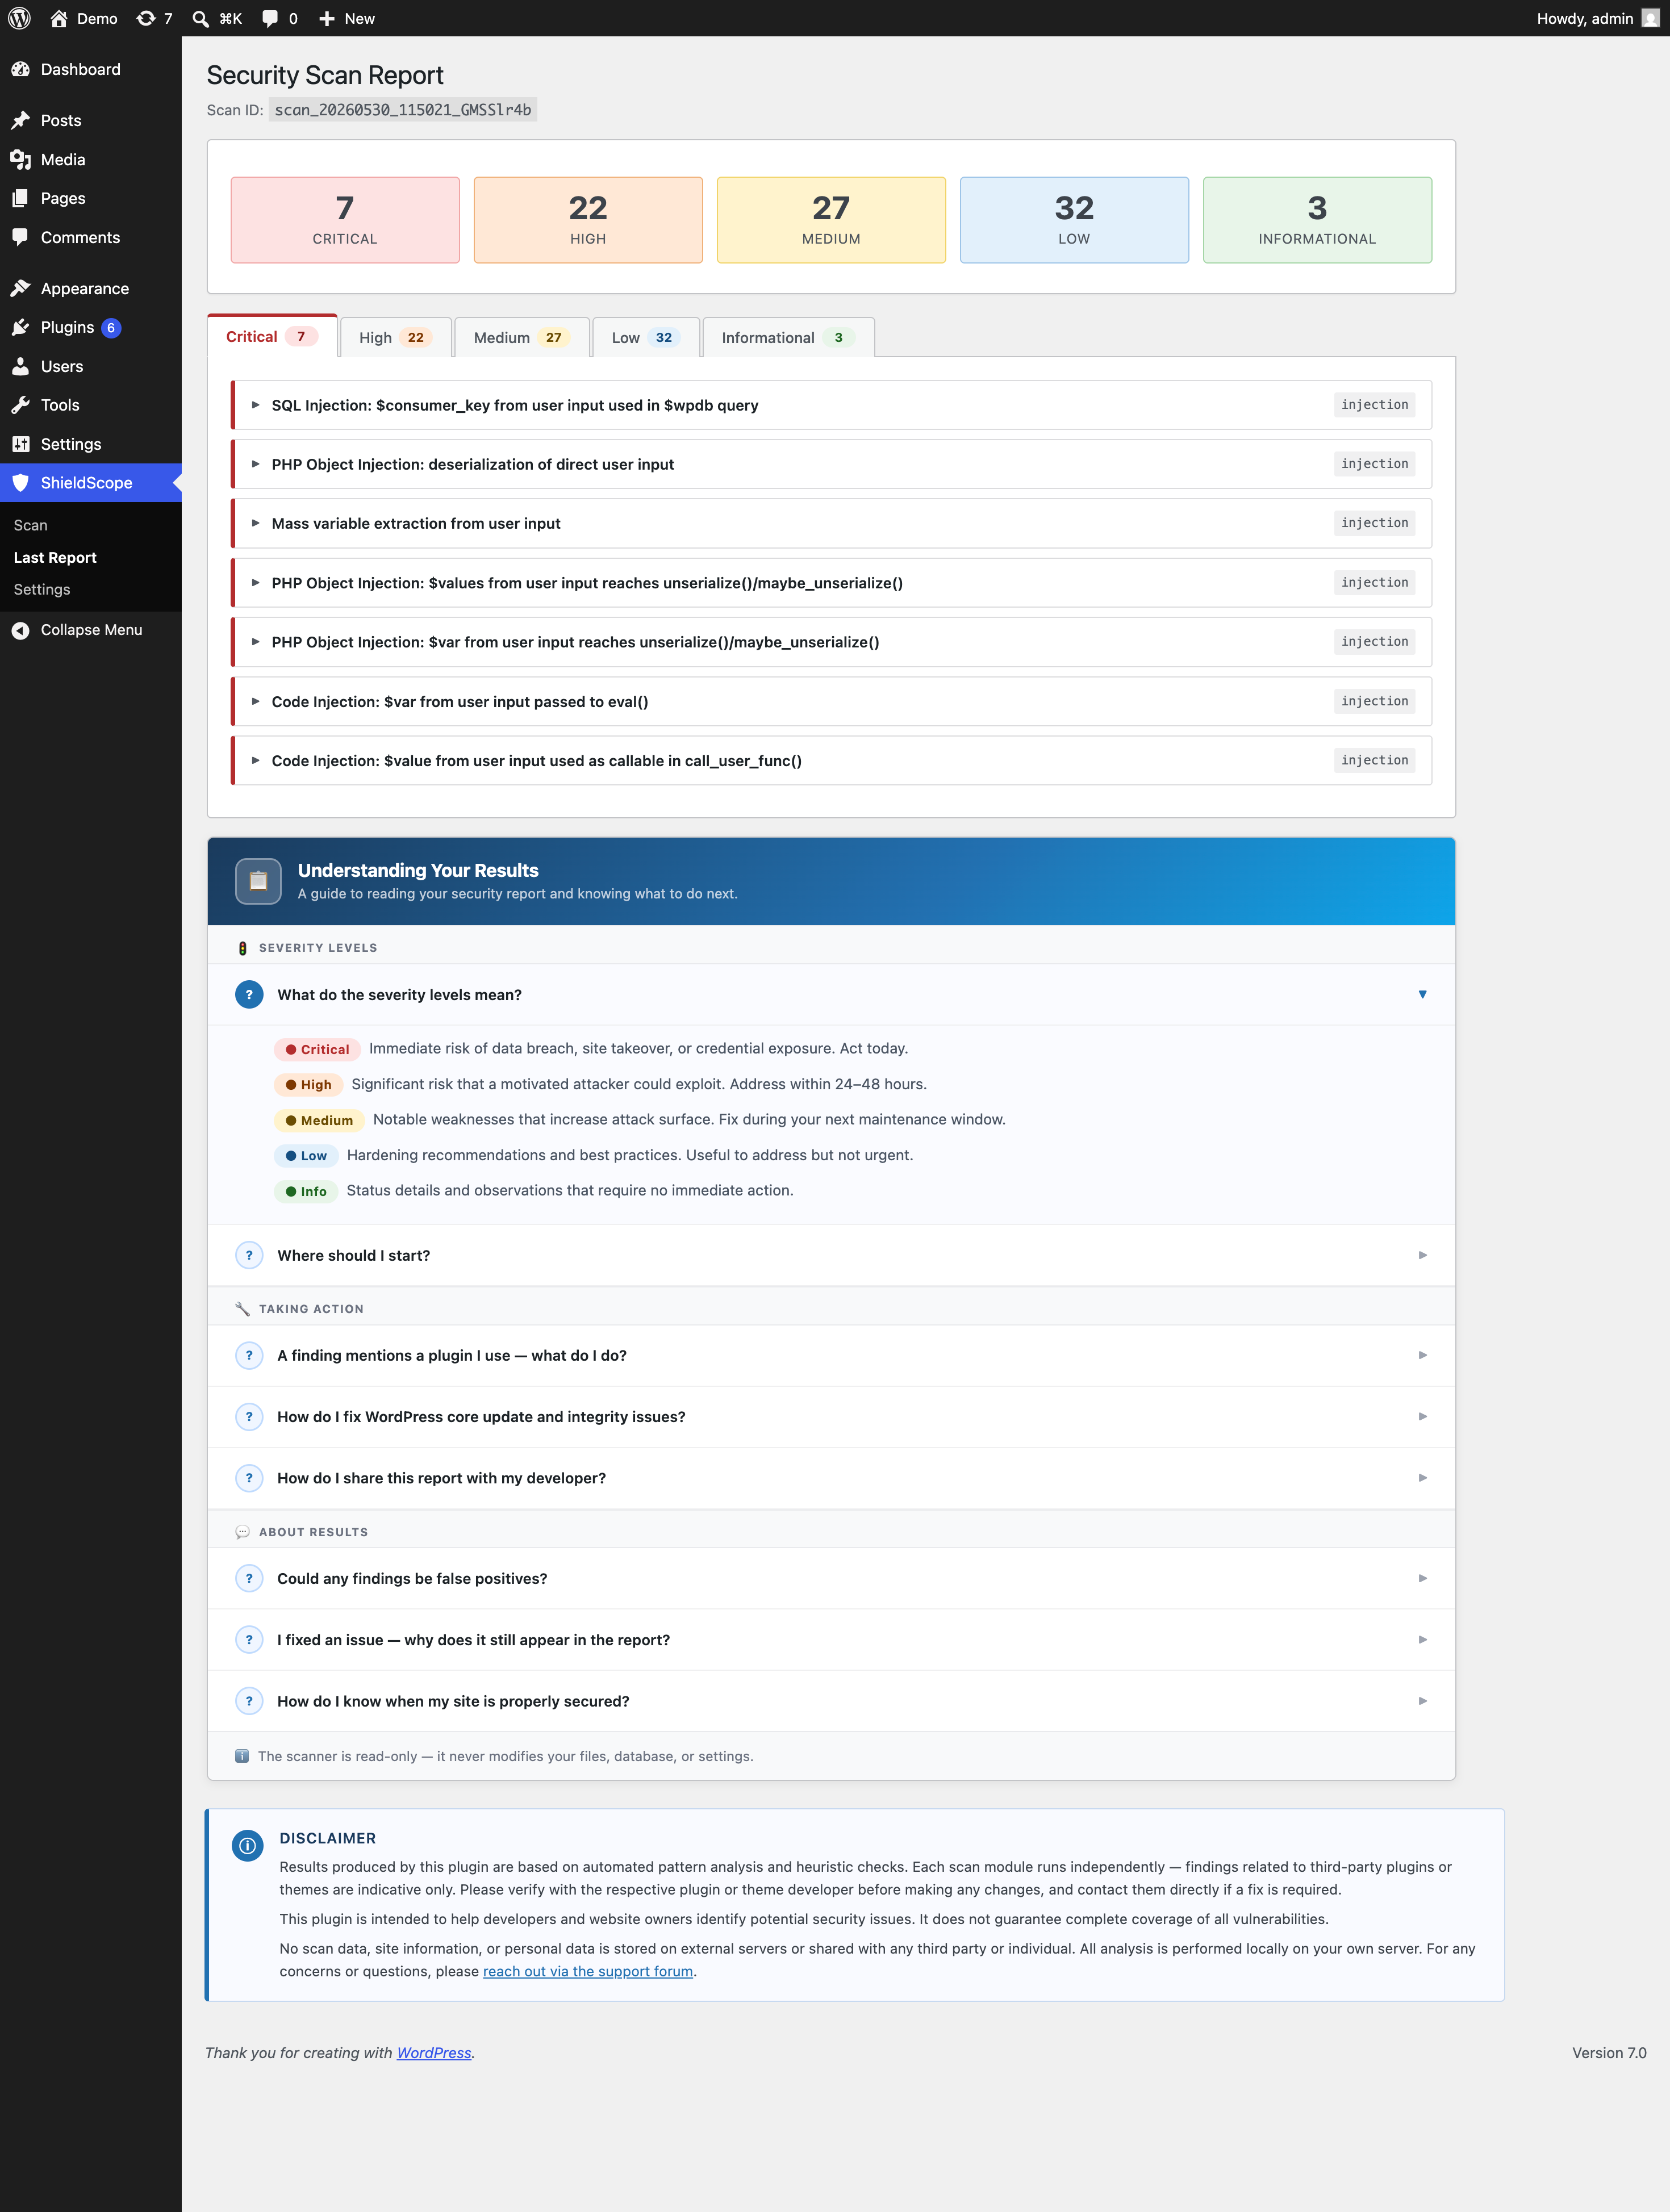Click the 22 High summary card
1670x2212 pixels.
point(588,220)
